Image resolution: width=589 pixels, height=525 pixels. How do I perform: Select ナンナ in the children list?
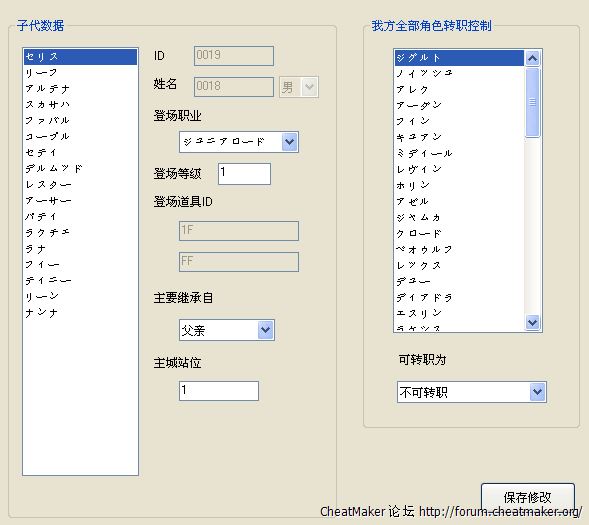(x=80, y=312)
